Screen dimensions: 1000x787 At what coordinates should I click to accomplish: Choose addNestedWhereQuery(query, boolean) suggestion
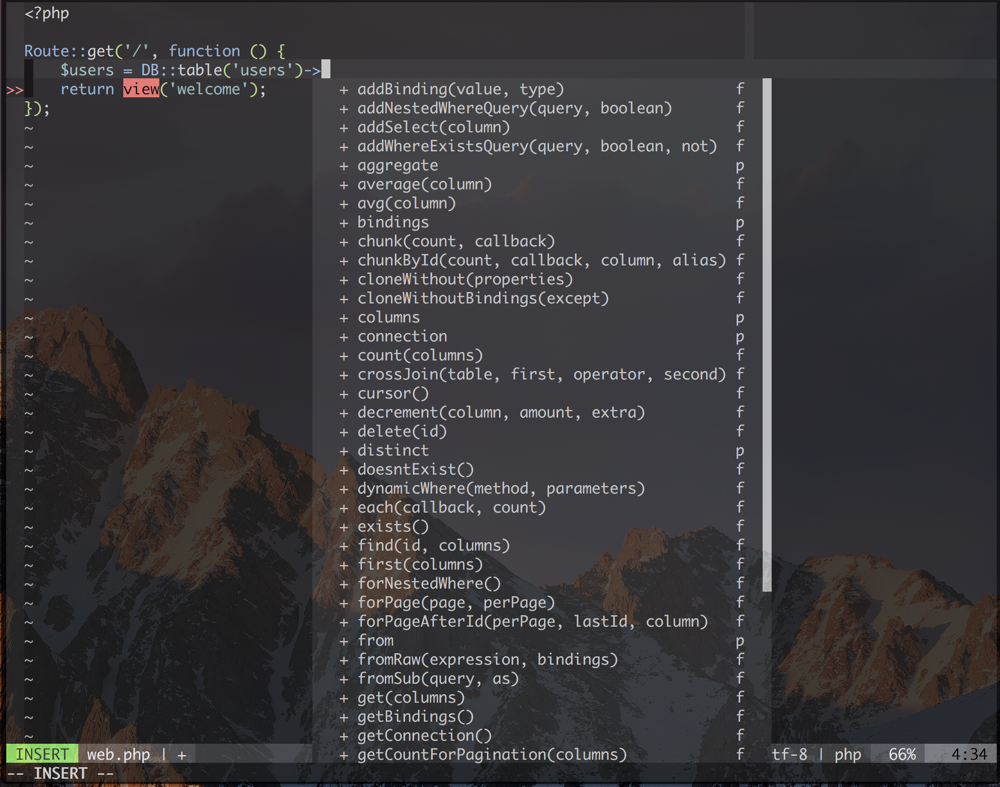pyautogui.click(x=542, y=108)
